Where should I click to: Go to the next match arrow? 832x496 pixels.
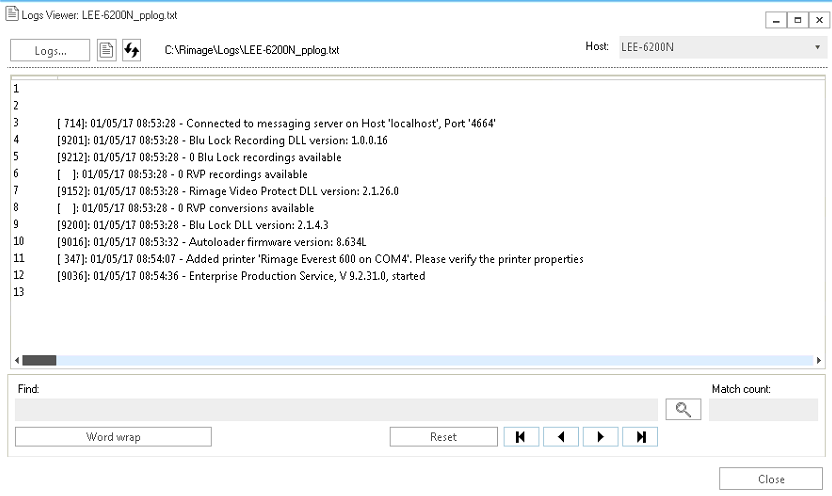coord(601,437)
